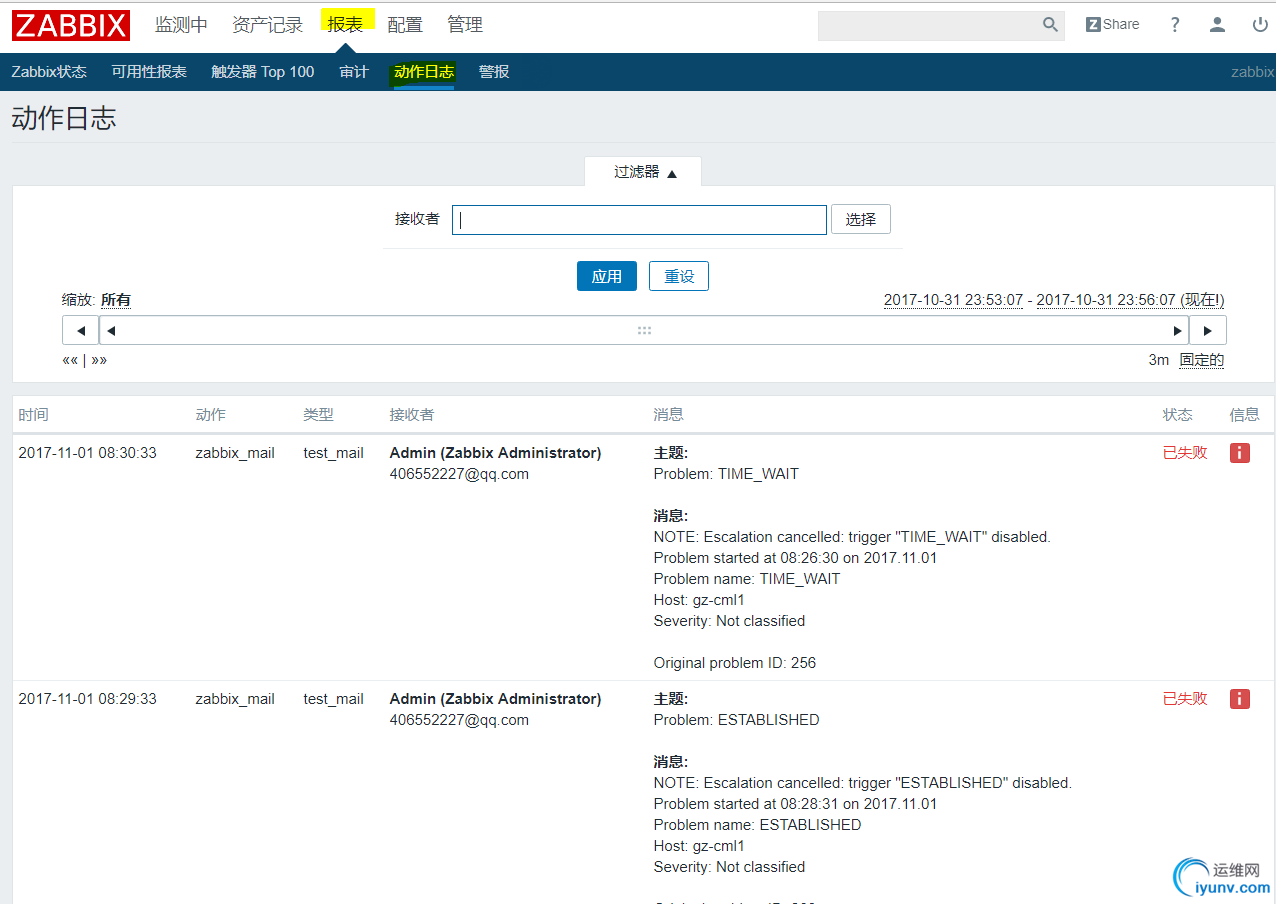Click test_mail in the 08:29:33 row
The width and height of the screenshot is (1276, 904).
pos(334,699)
